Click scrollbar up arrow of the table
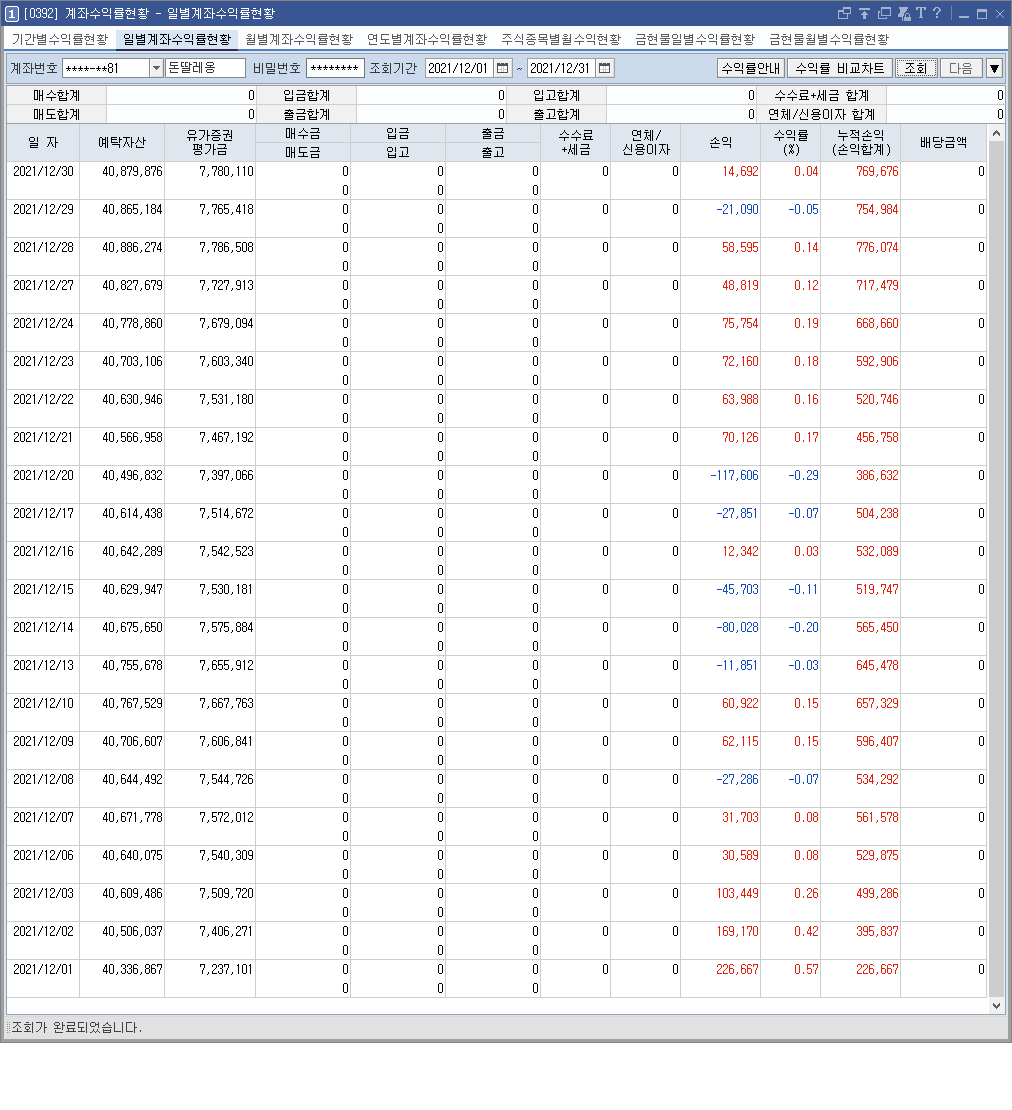1012x1110 pixels. [996, 133]
